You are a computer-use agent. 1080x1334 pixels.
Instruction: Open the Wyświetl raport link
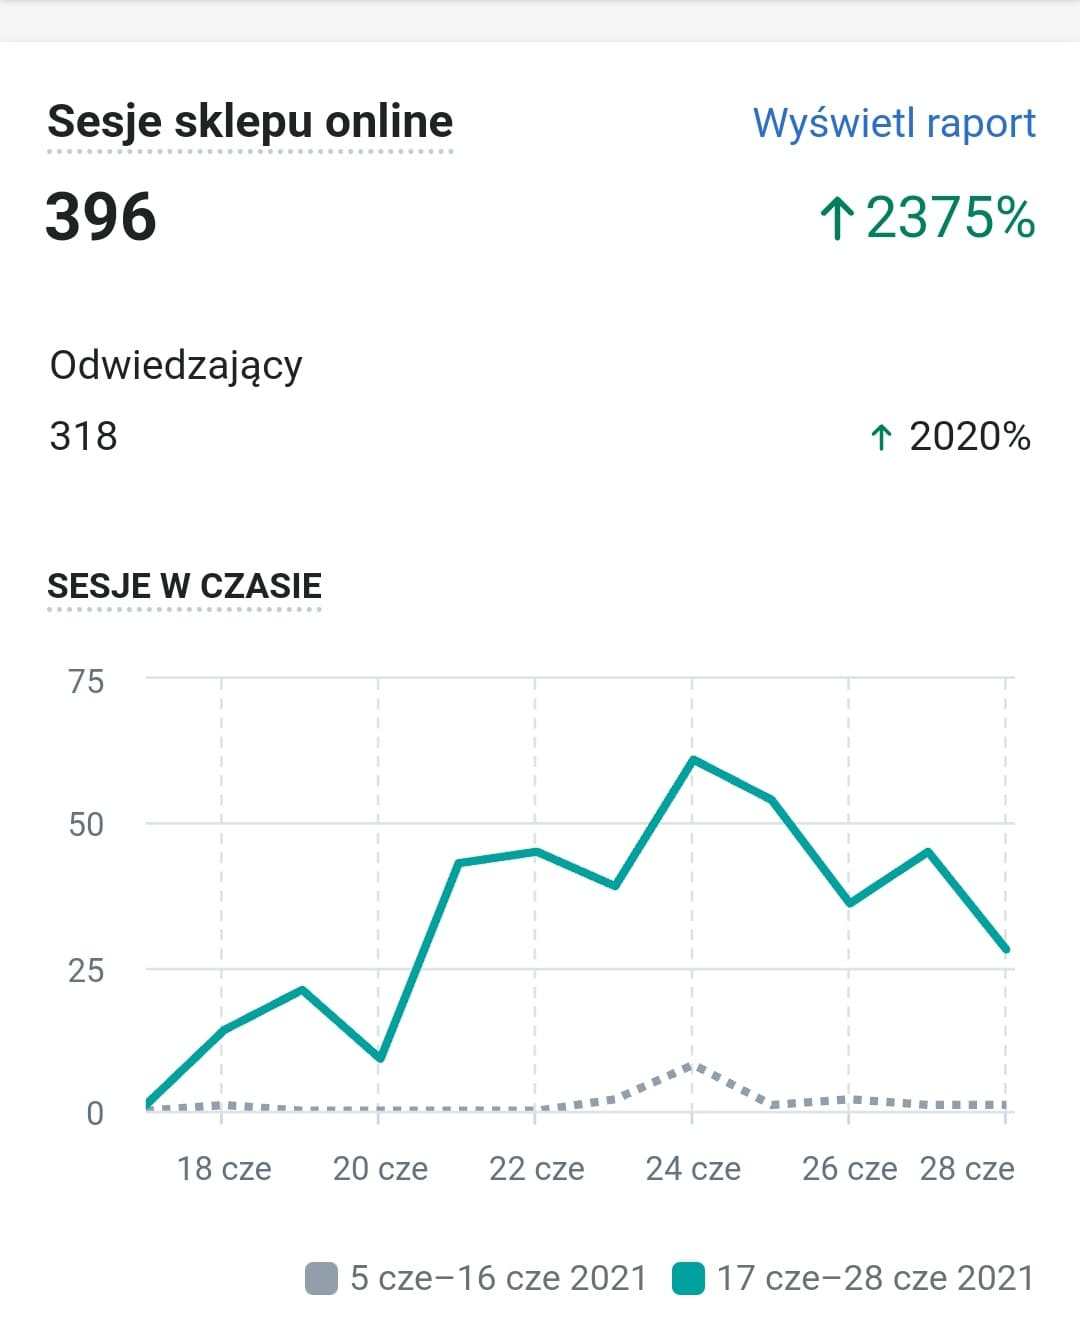pyautogui.click(x=893, y=123)
